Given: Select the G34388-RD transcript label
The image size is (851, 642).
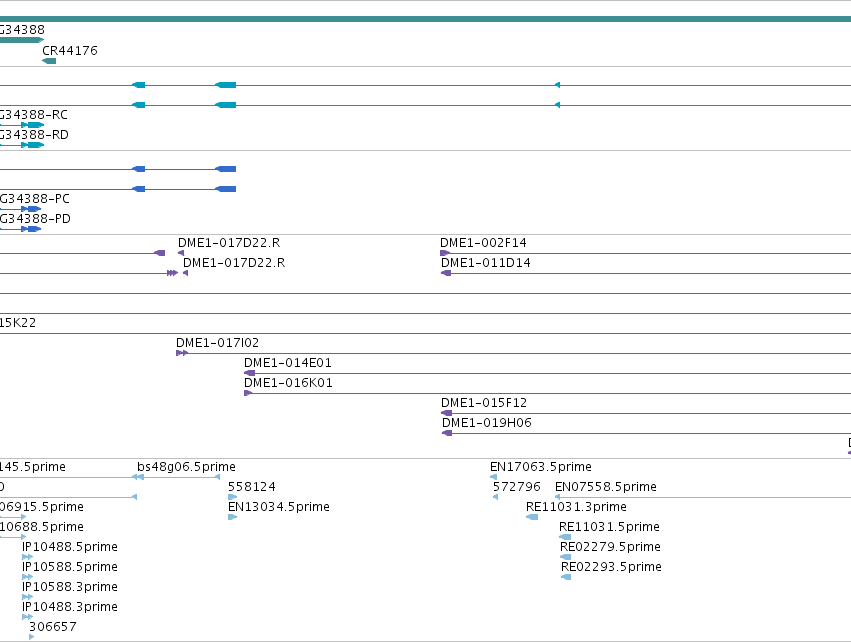Looking at the screenshot, I should [x=34, y=135].
